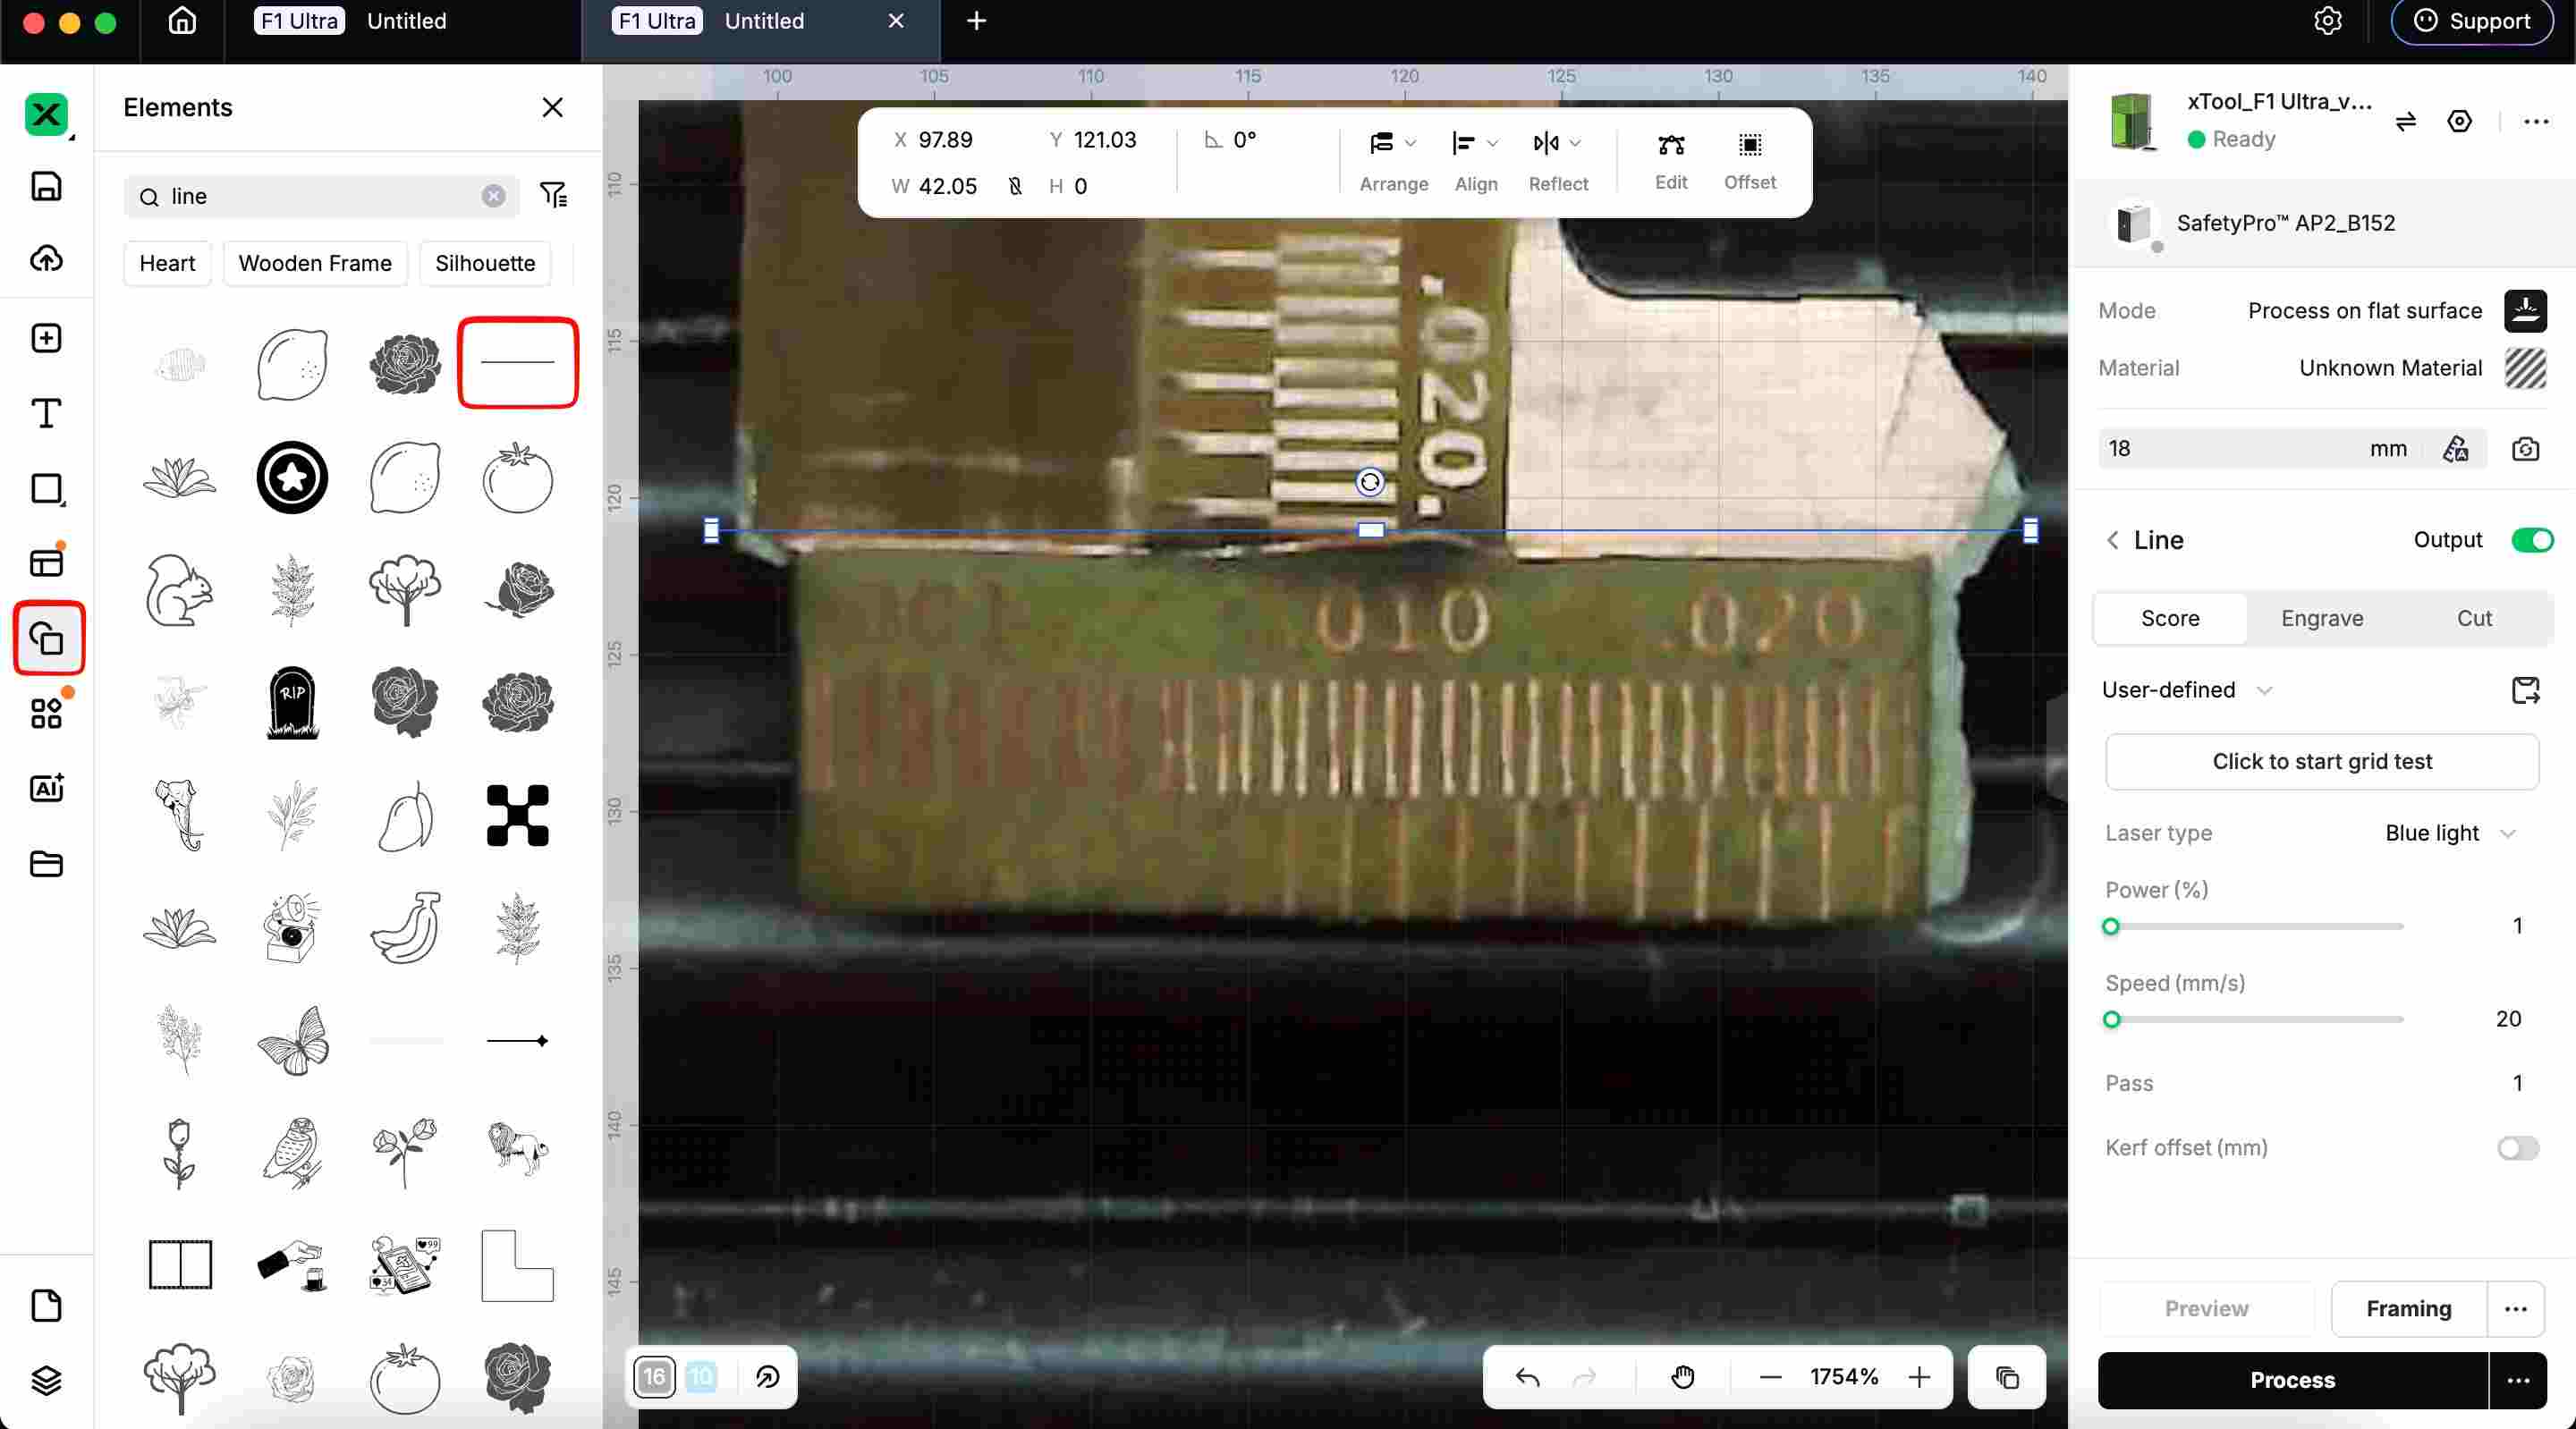Image resolution: width=2576 pixels, height=1429 pixels.
Task: Expand the Arrange dropdown
Action: pyautogui.click(x=1393, y=144)
